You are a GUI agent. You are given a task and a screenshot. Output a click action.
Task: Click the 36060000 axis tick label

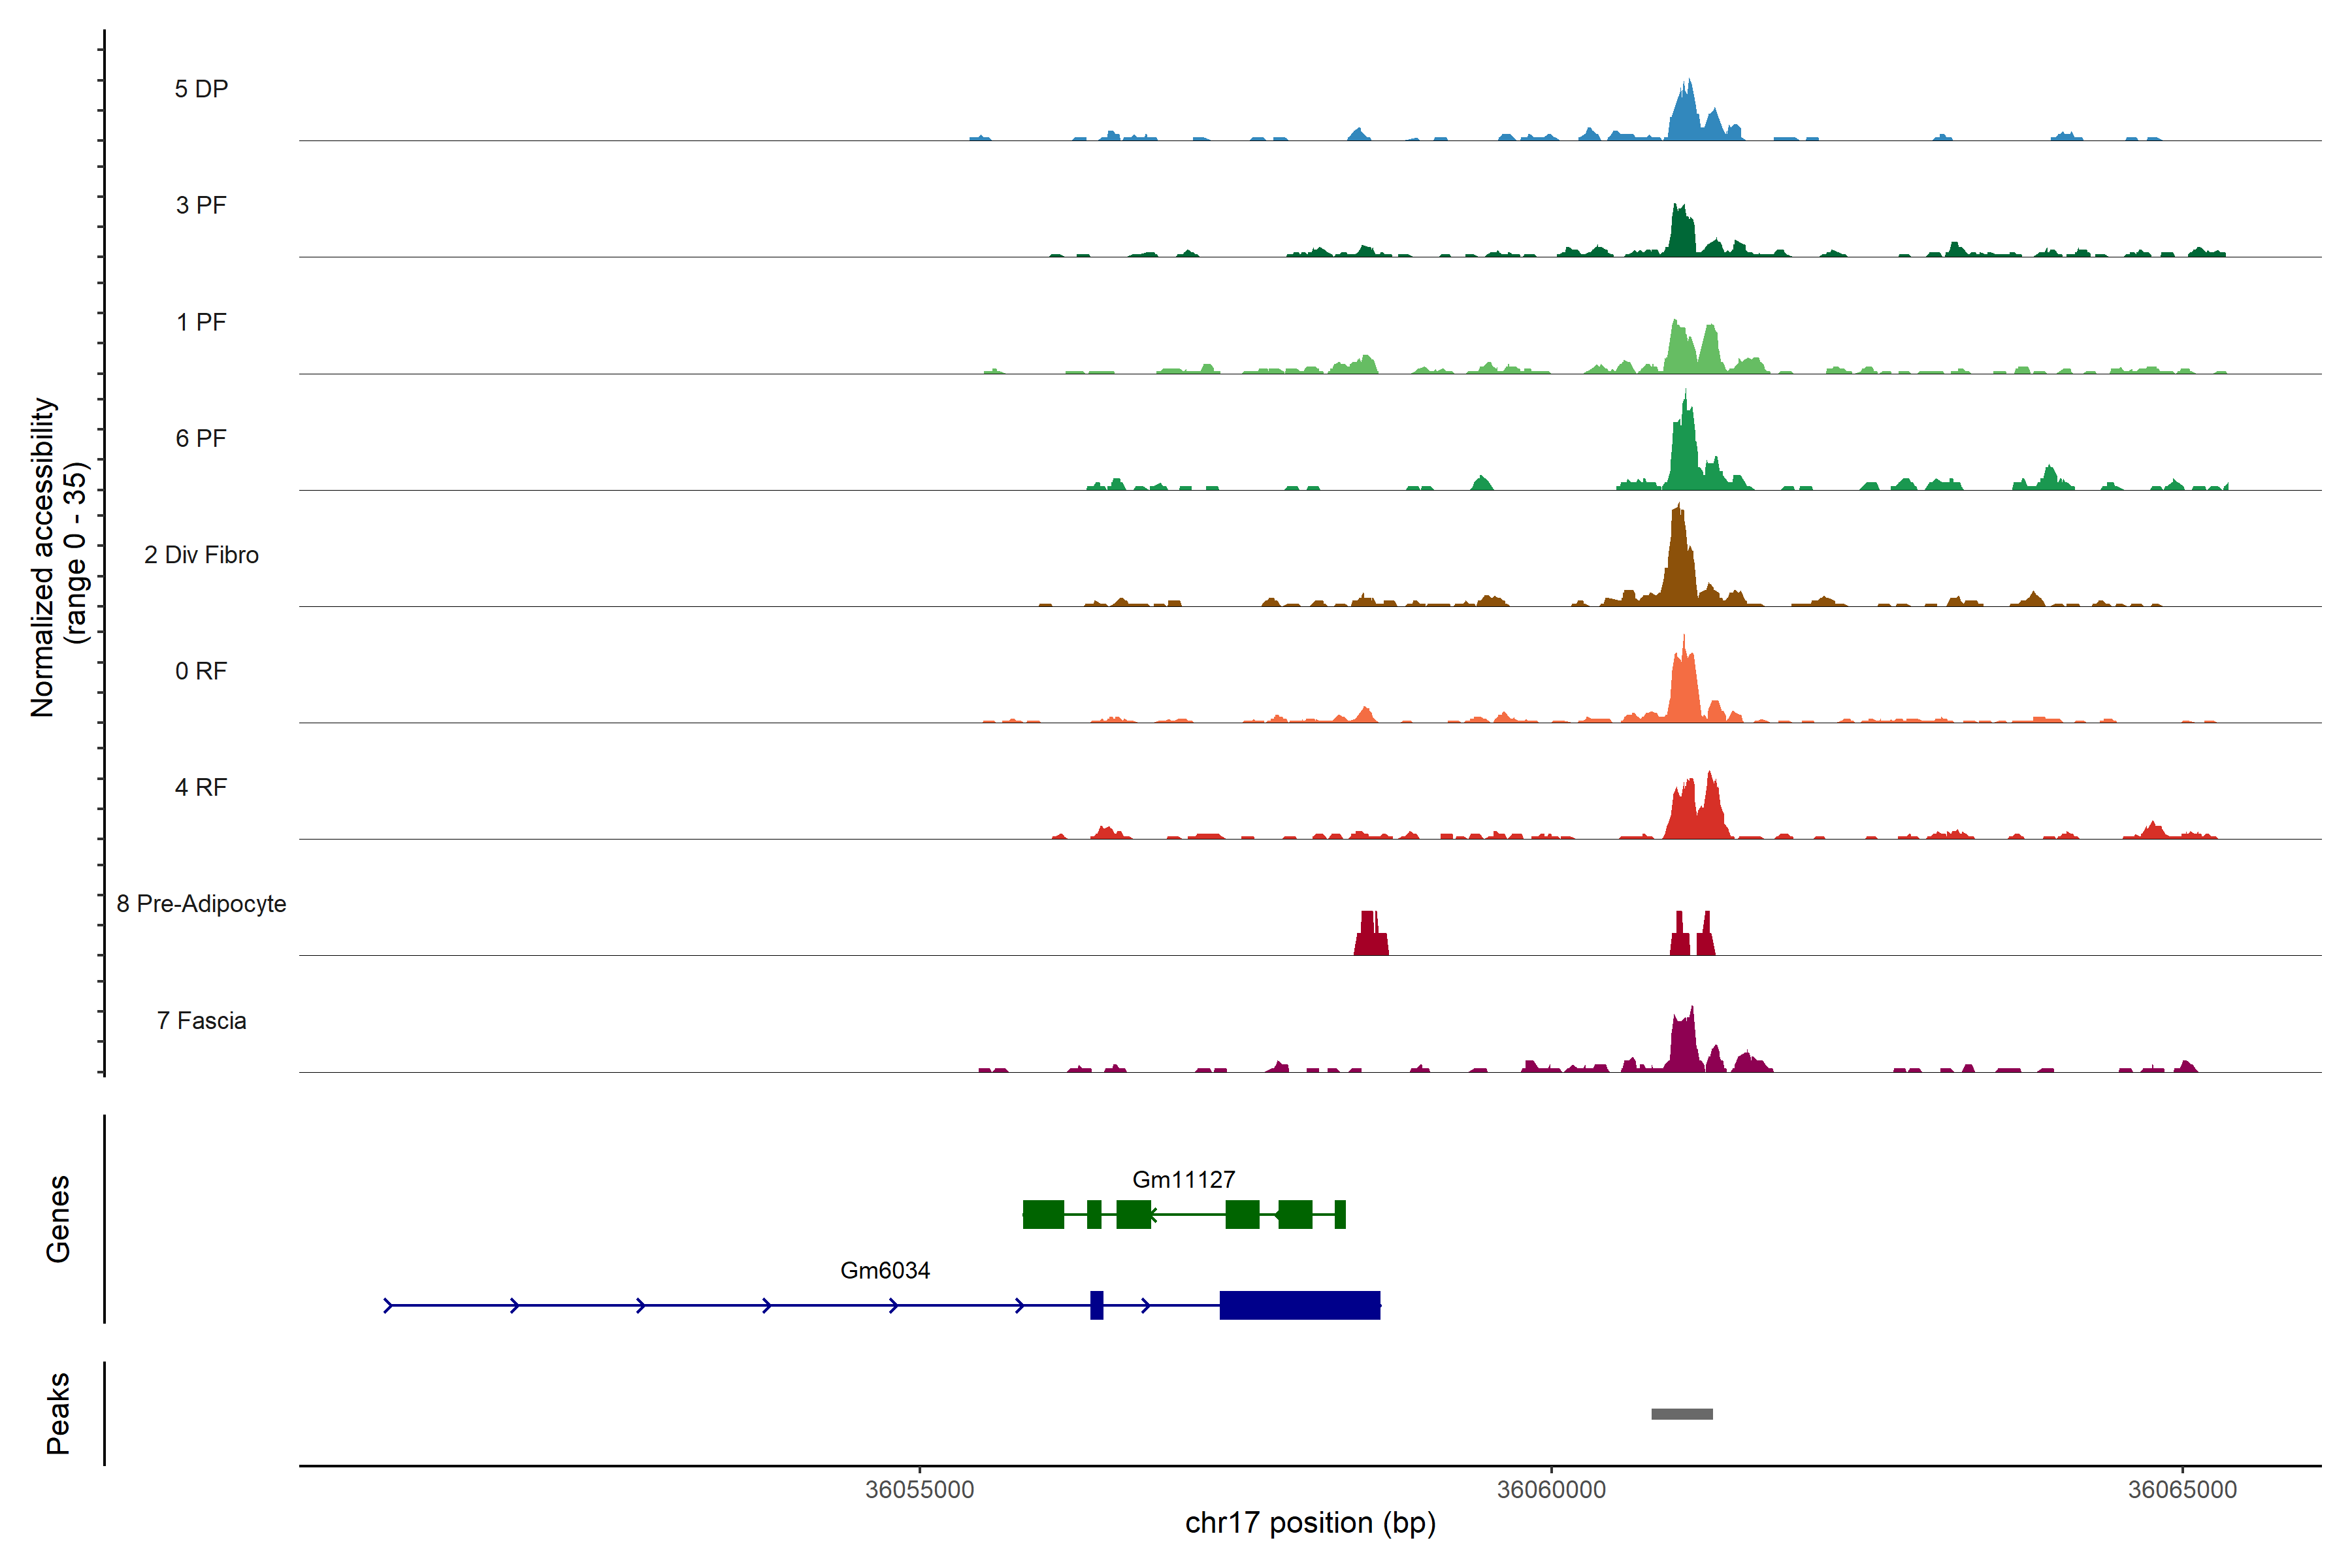tap(1551, 1489)
